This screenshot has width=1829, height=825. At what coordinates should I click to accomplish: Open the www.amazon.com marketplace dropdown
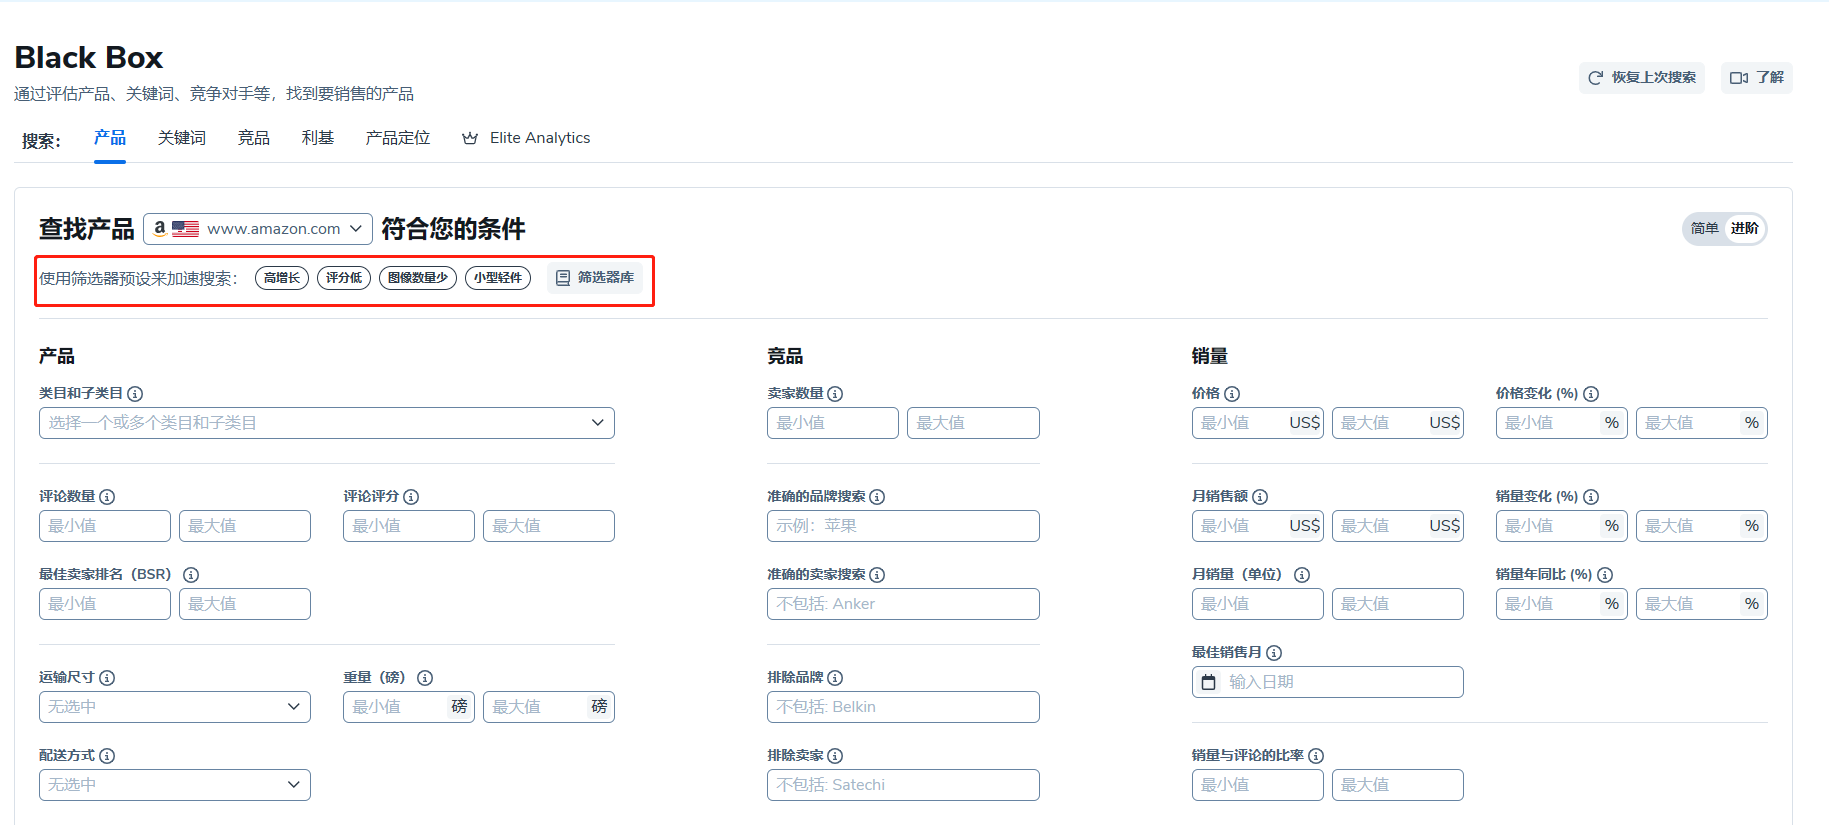pos(258,229)
